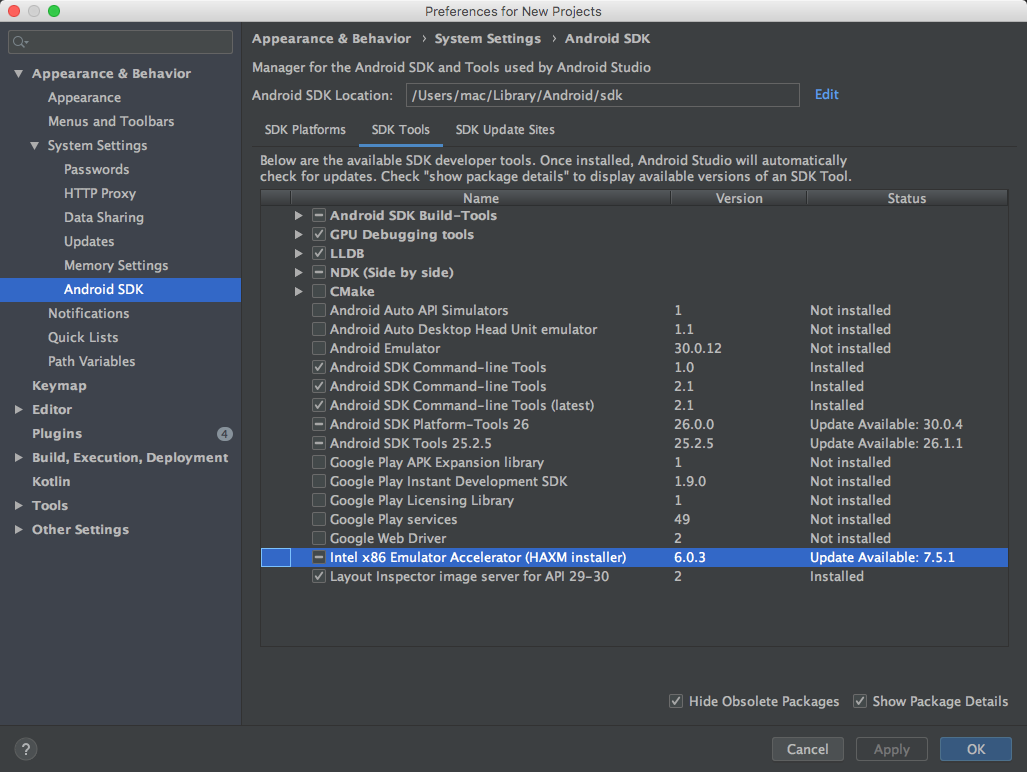1027x772 pixels.
Task: Check Google Play services checkbox
Action: [x=319, y=519]
